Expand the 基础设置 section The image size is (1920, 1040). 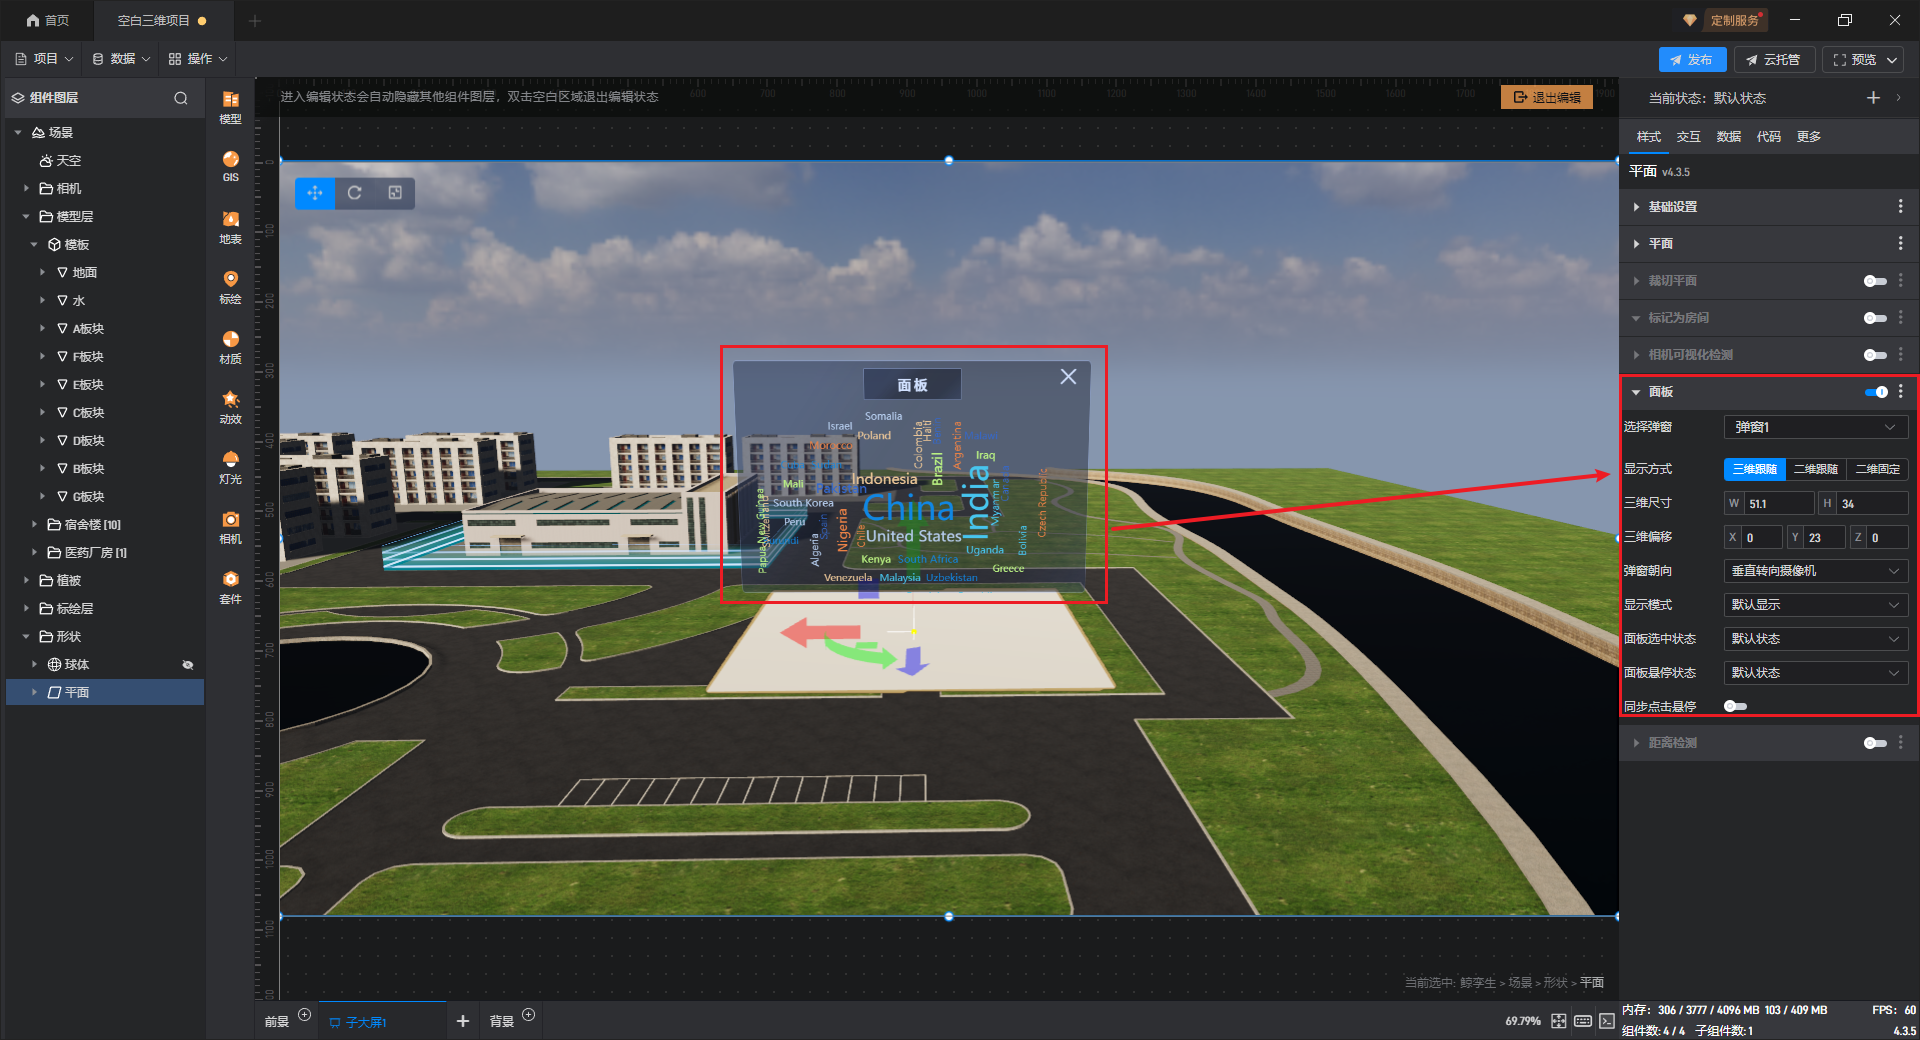click(1636, 207)
